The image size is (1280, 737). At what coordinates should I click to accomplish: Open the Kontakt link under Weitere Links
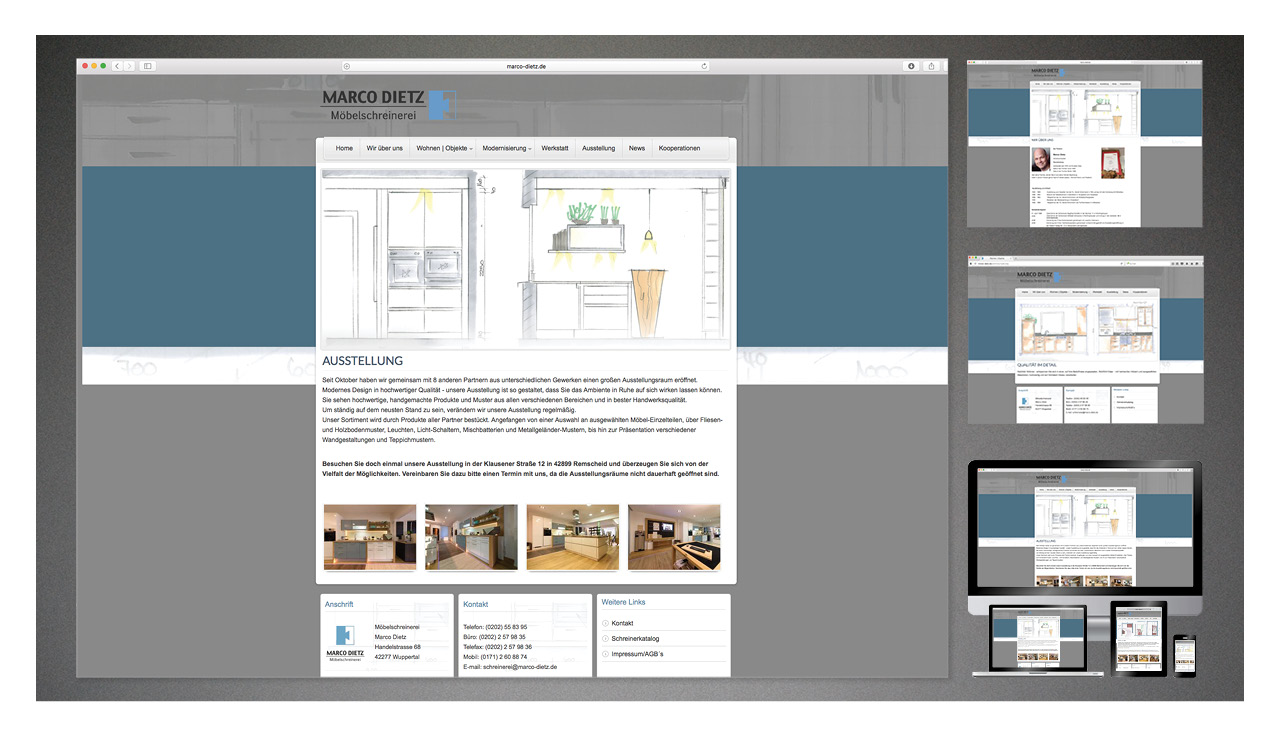[622, 623]
